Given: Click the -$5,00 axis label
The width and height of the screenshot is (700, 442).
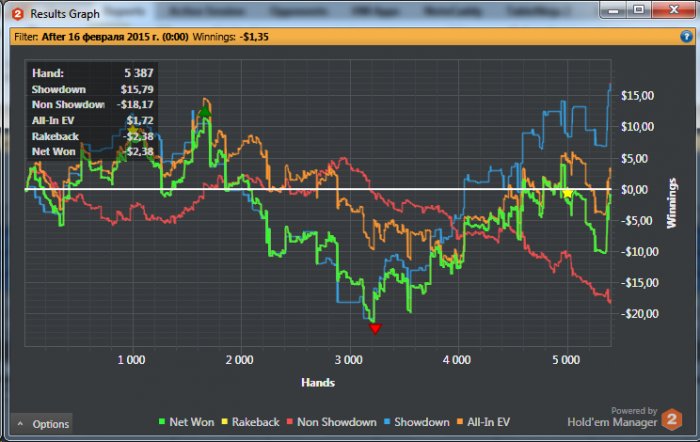Looking at the screenshot, I should pos(636,221).
